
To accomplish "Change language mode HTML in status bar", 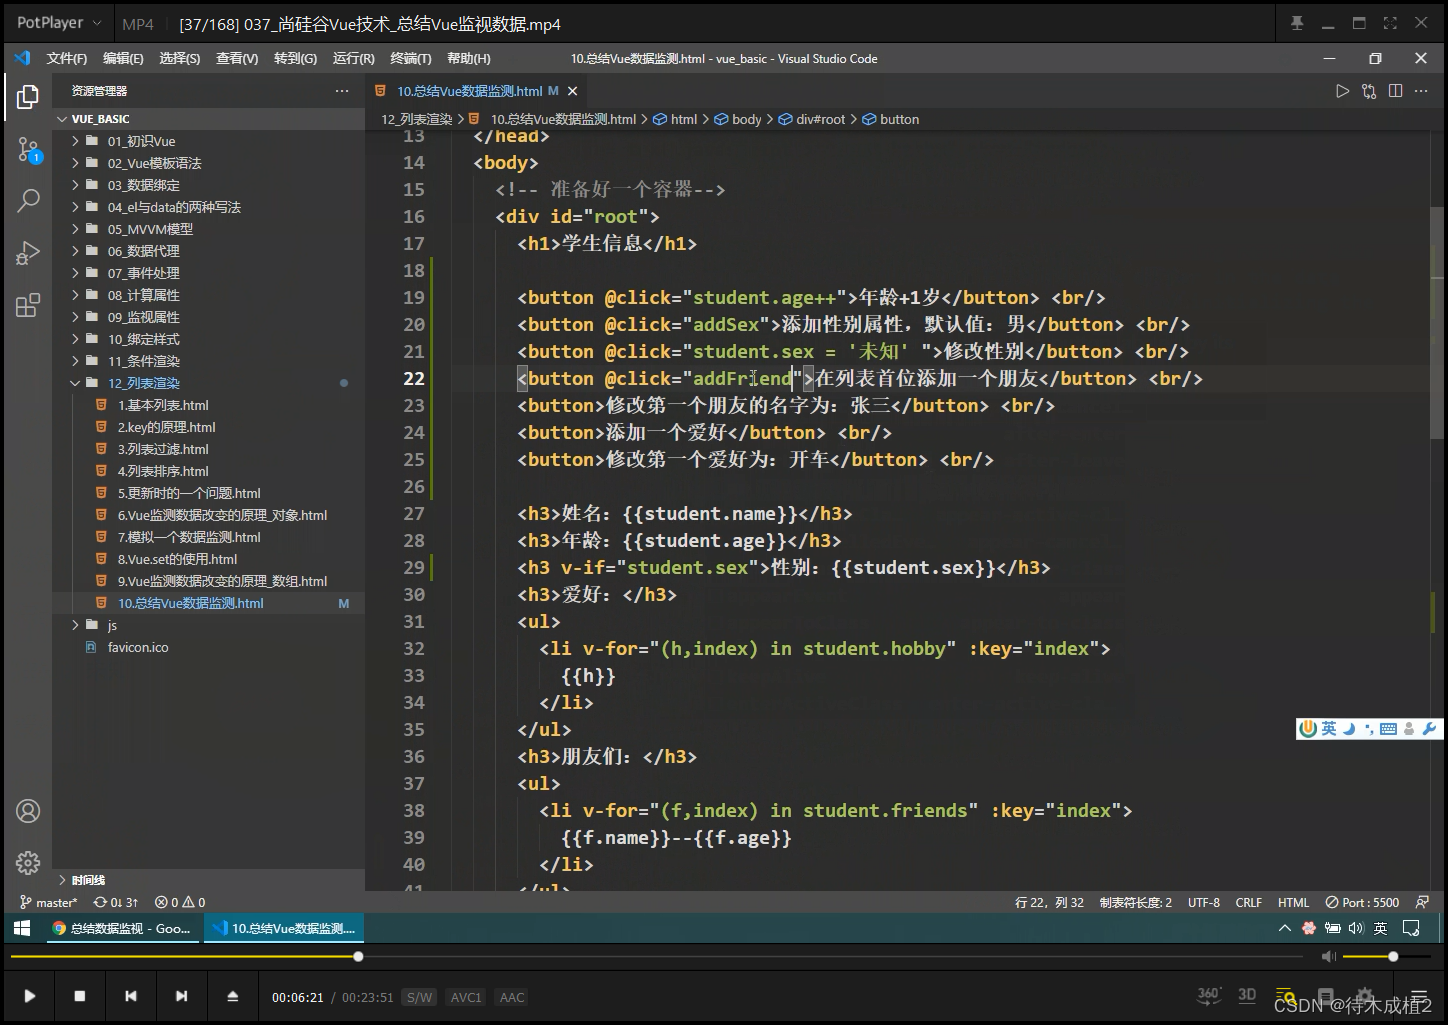I will (1293, 902).
